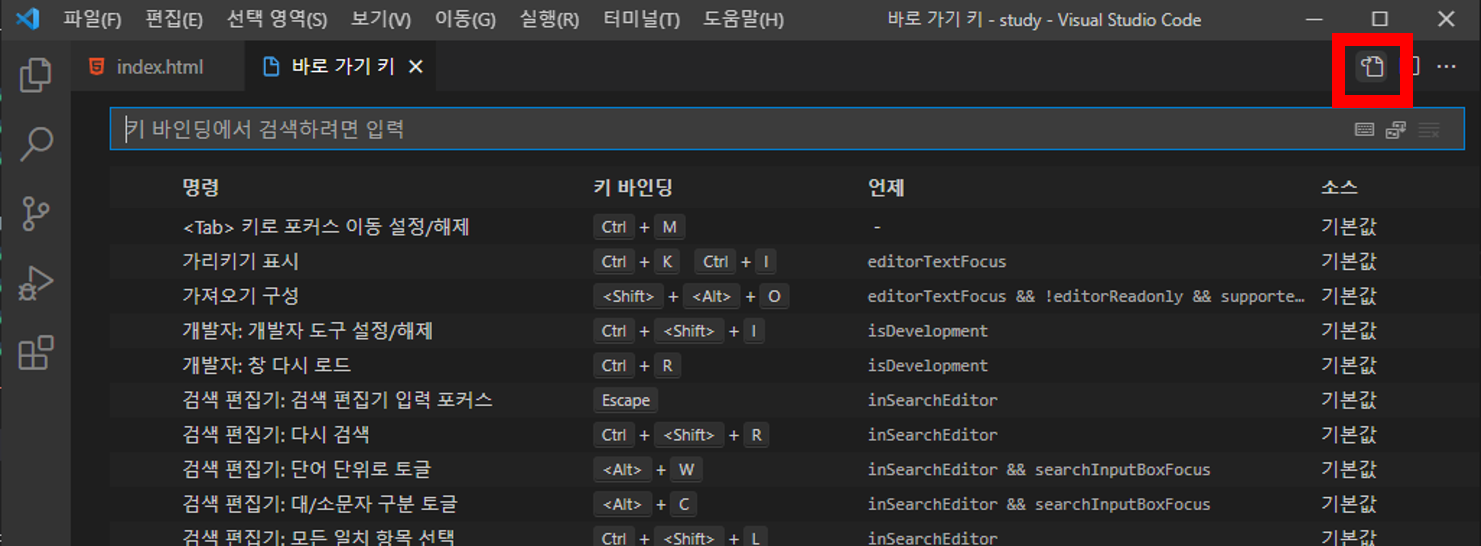1481x546 pixels.
Task: Open the 선택 영역(S) menu
Action: pyautogui.click(x=277, y=20)
